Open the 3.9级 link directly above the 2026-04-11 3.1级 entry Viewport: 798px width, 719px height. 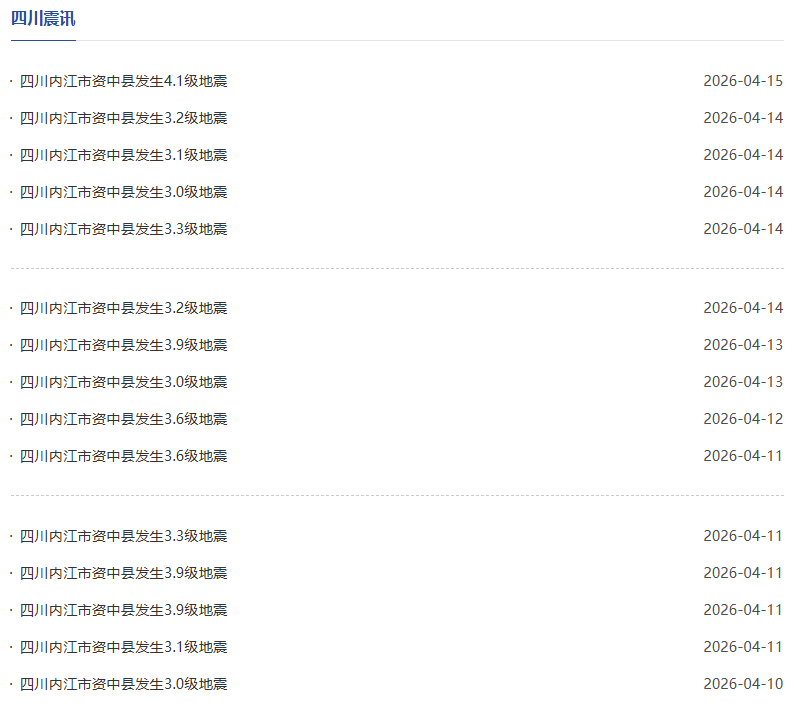[123, 610]
